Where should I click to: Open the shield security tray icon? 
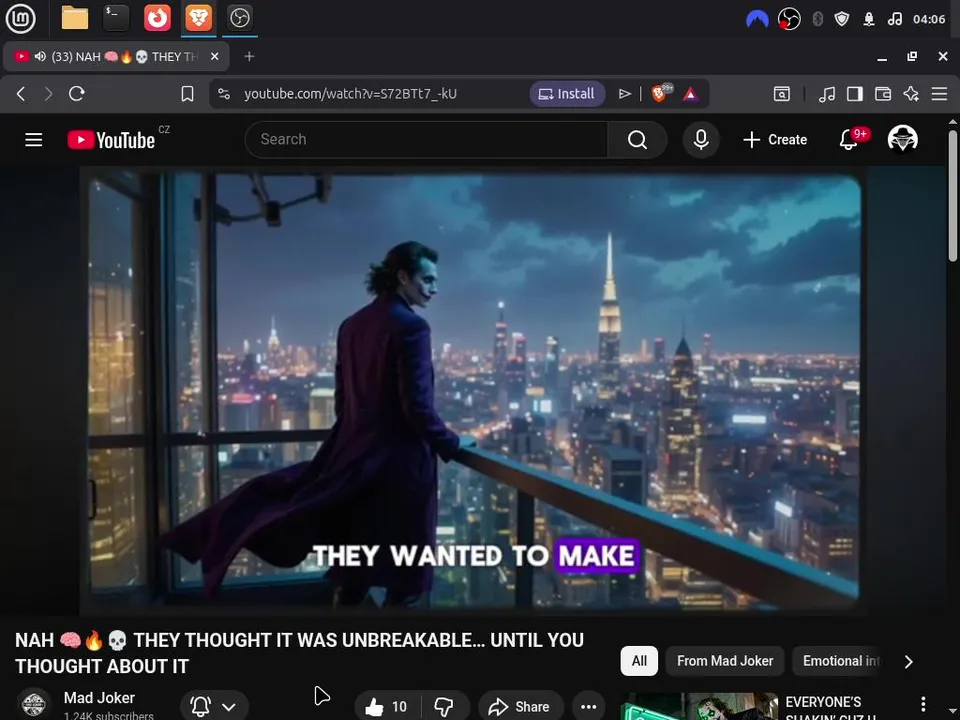(842, 19)
